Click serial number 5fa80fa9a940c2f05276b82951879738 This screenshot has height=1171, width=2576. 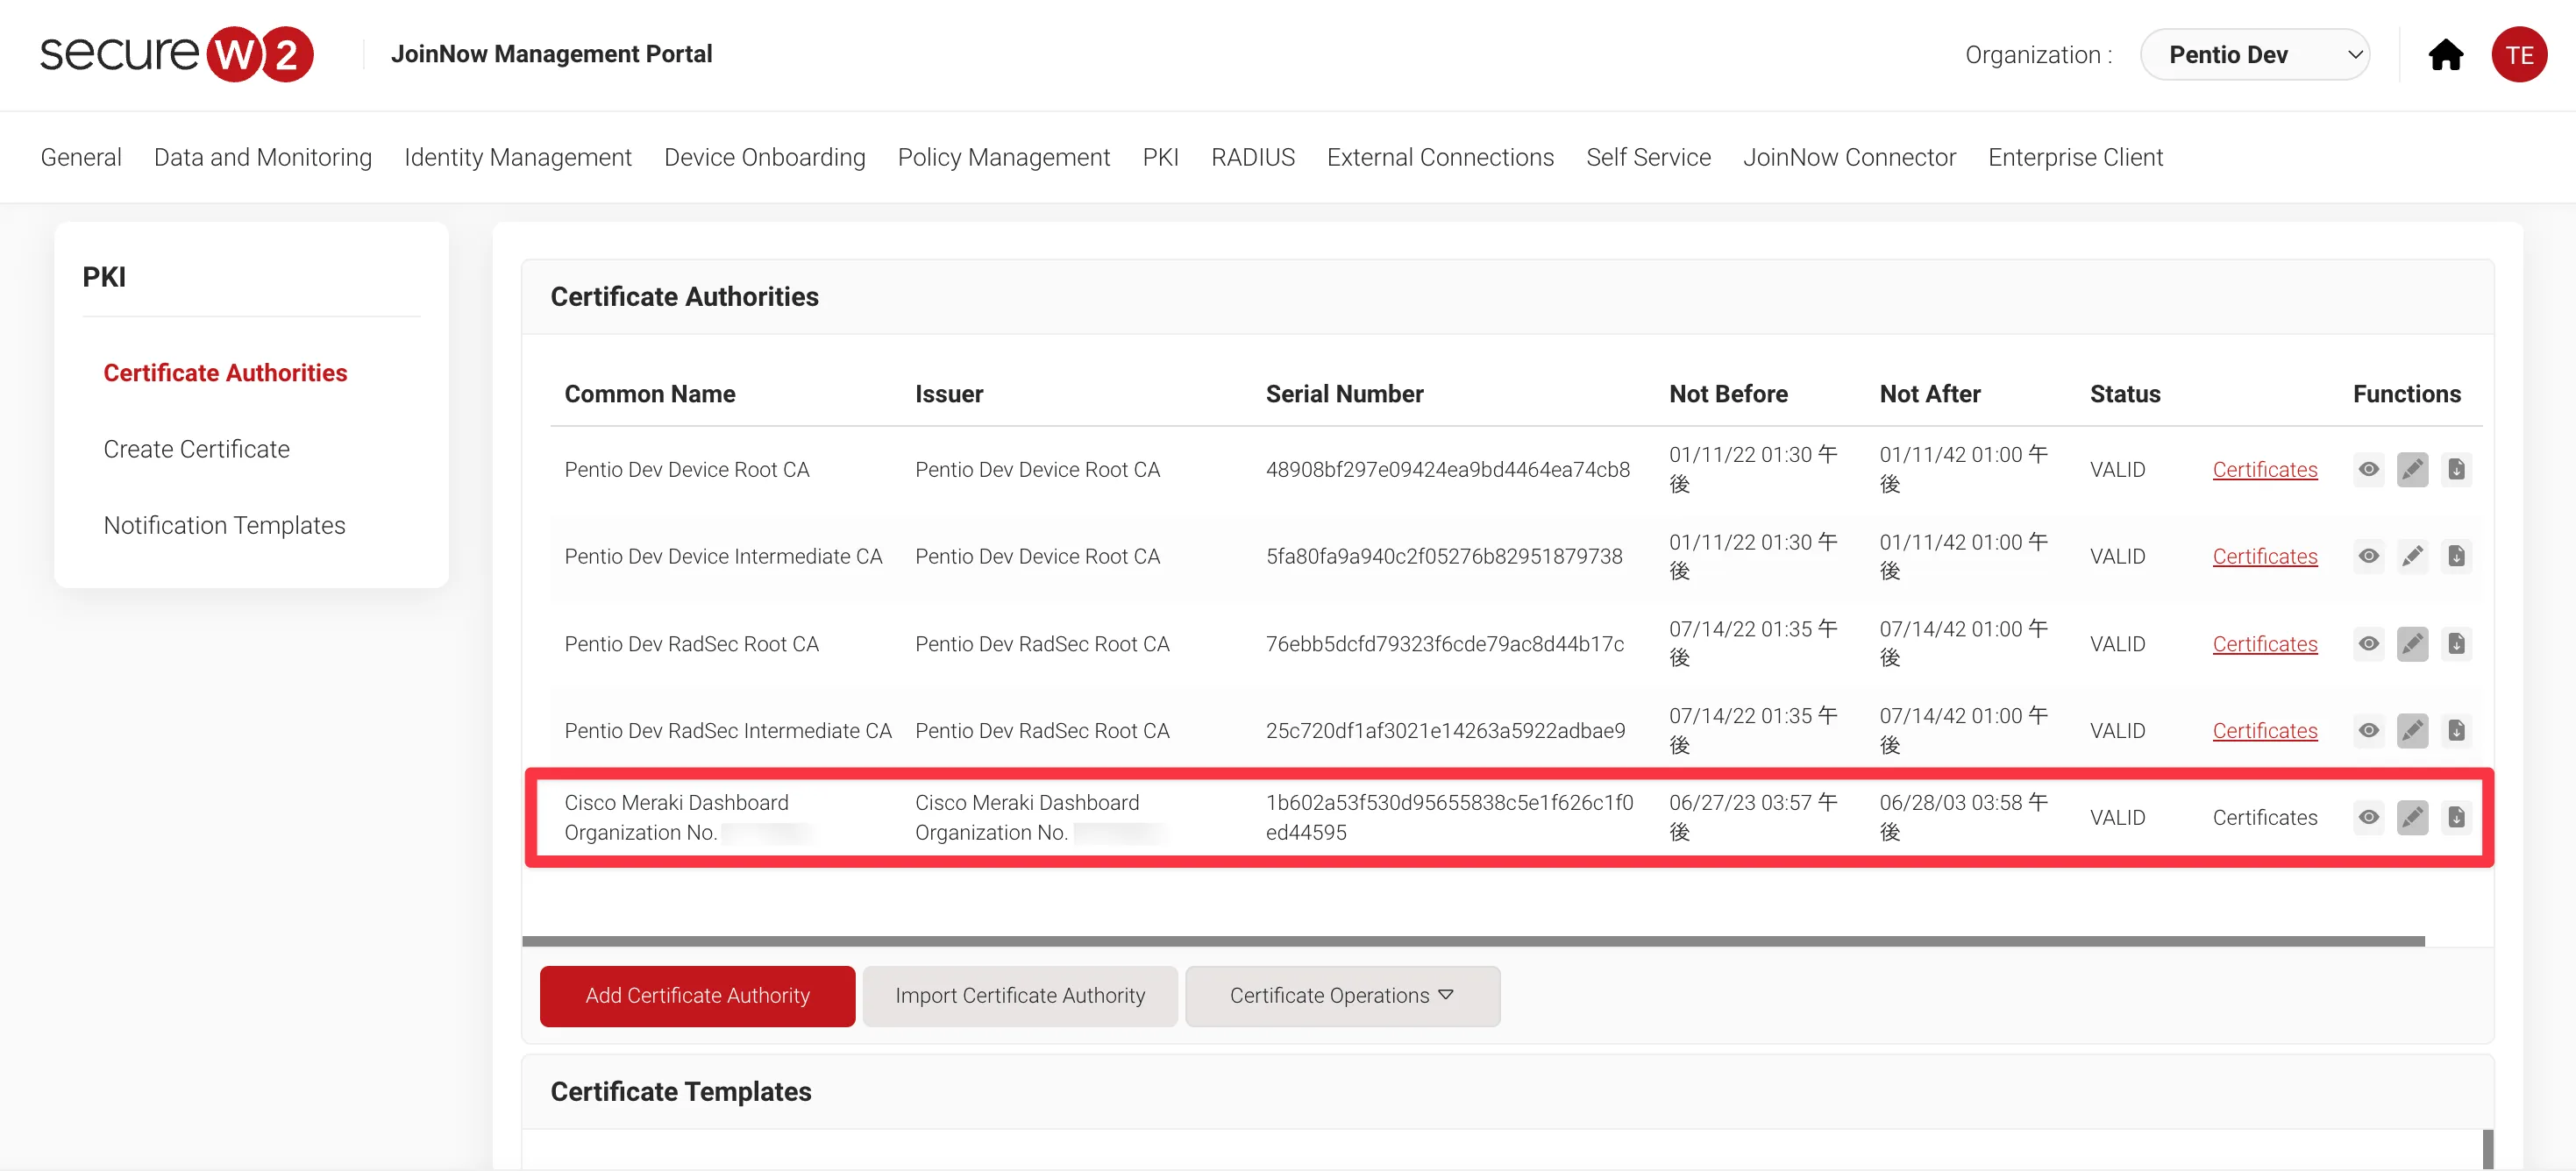click(x=1444, y=556)
